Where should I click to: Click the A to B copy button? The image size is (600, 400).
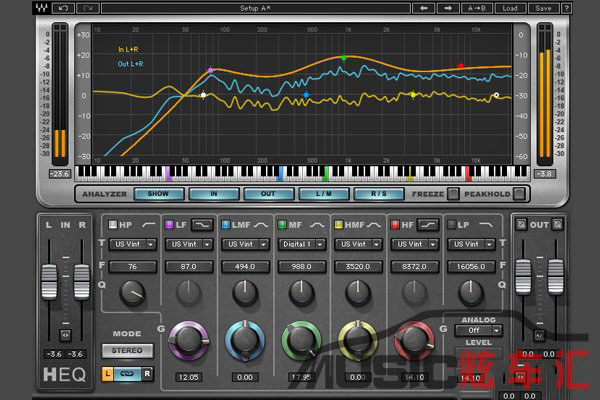click(477, 8)
